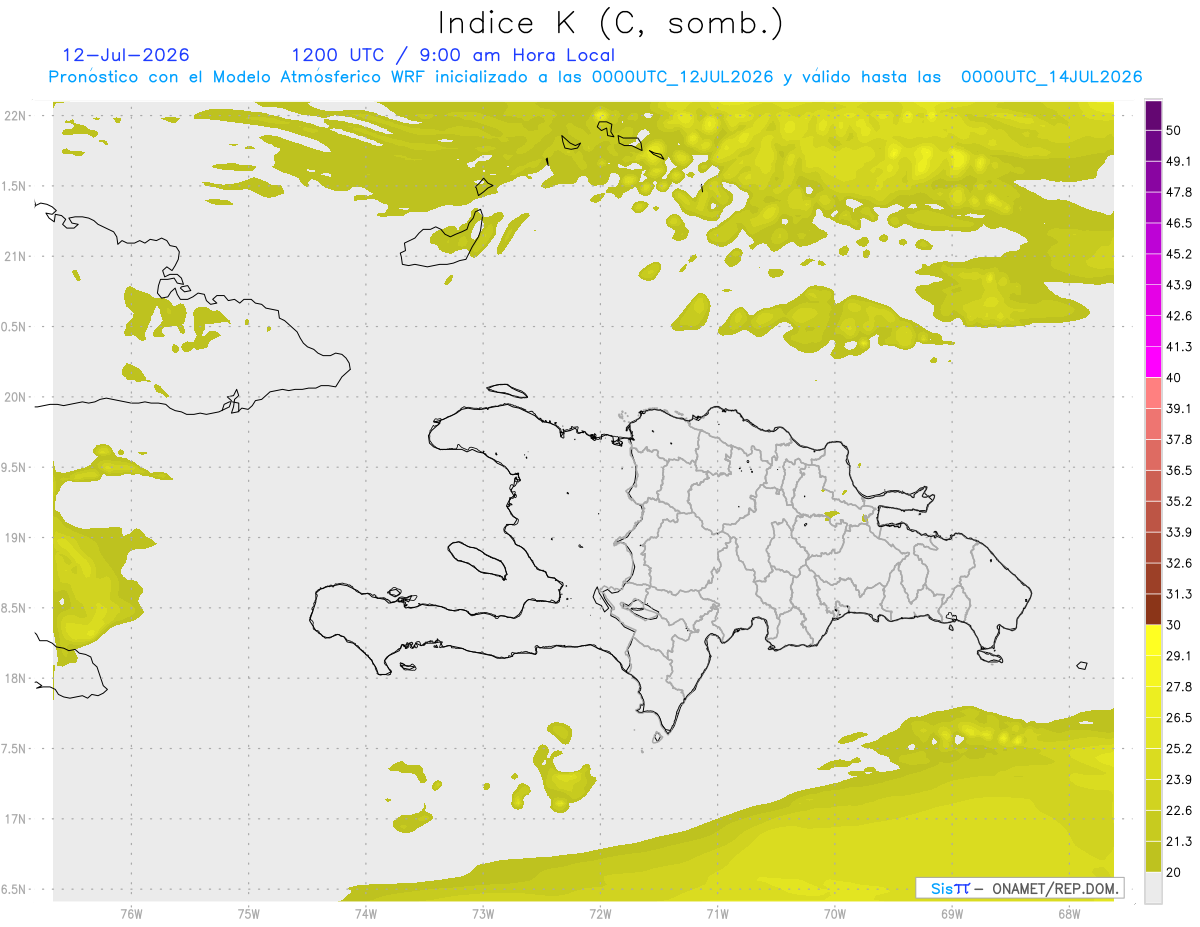
Task: Click the longitude label '75W'
Action: (x=249, y=913)
